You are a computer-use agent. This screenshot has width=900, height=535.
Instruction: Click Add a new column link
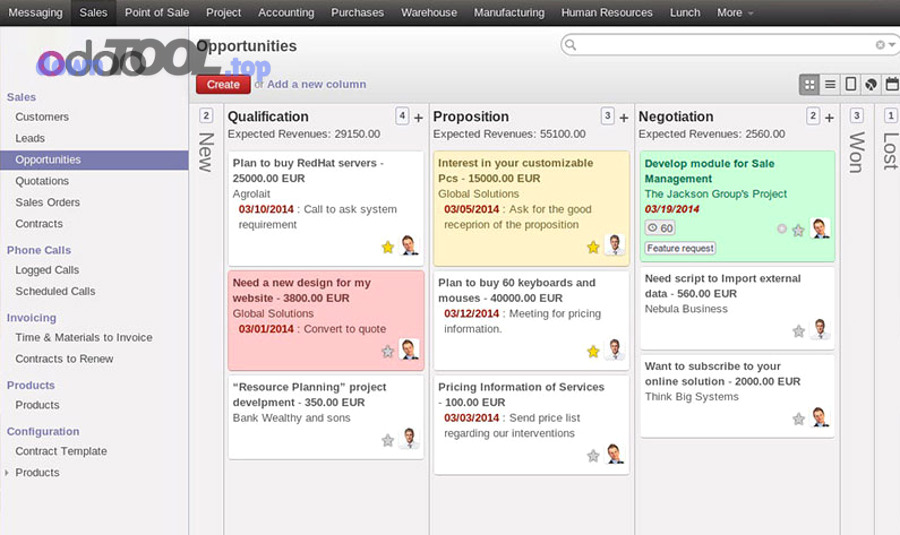pyautogui.click(x=316, y=84)
